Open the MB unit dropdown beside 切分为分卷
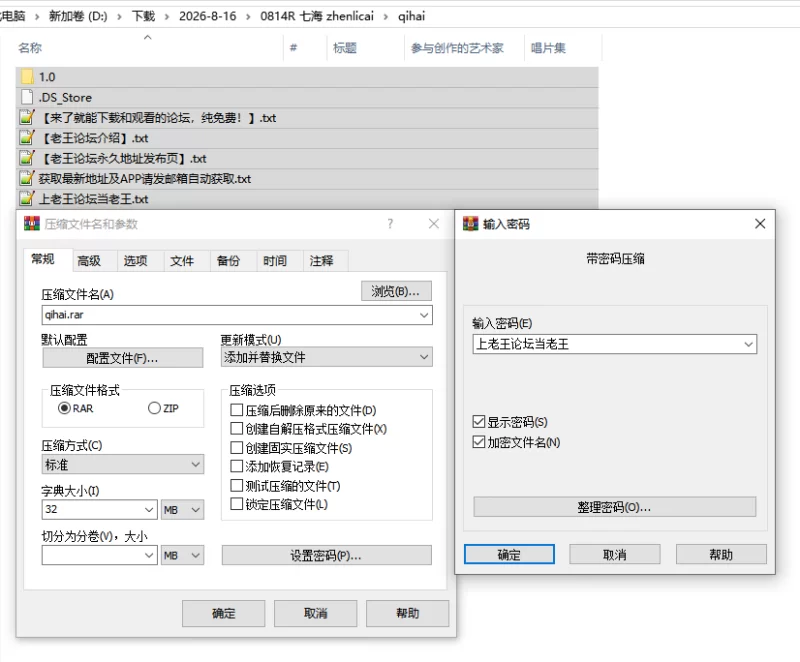Image resolution: width=800 pixels, height=662 pixels. tap(182, 555)
